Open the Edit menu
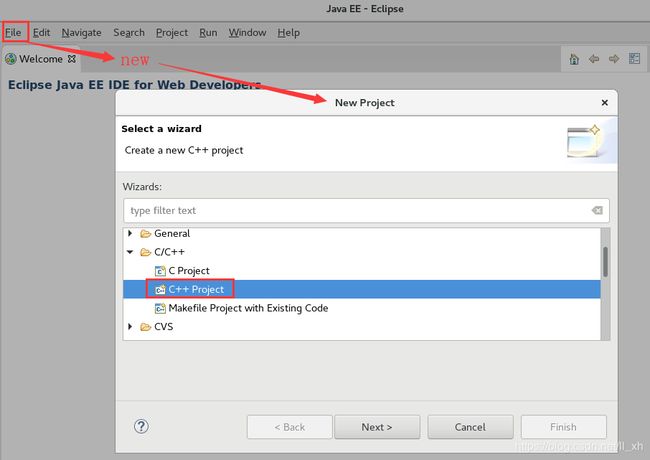 pyautogui.click(x=41, y=32)
